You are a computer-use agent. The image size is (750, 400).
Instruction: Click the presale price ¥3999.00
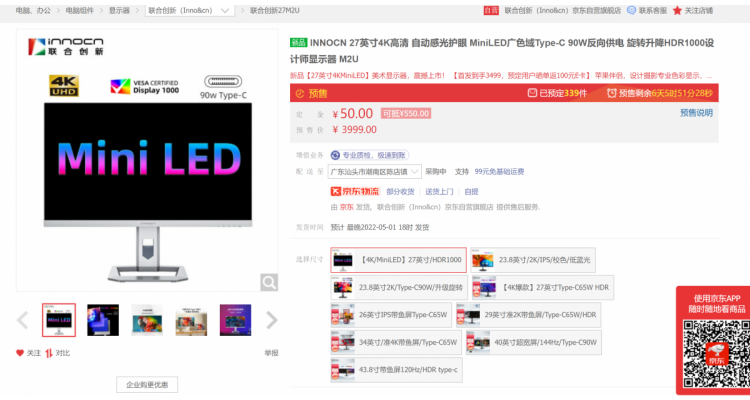point(354,130)
